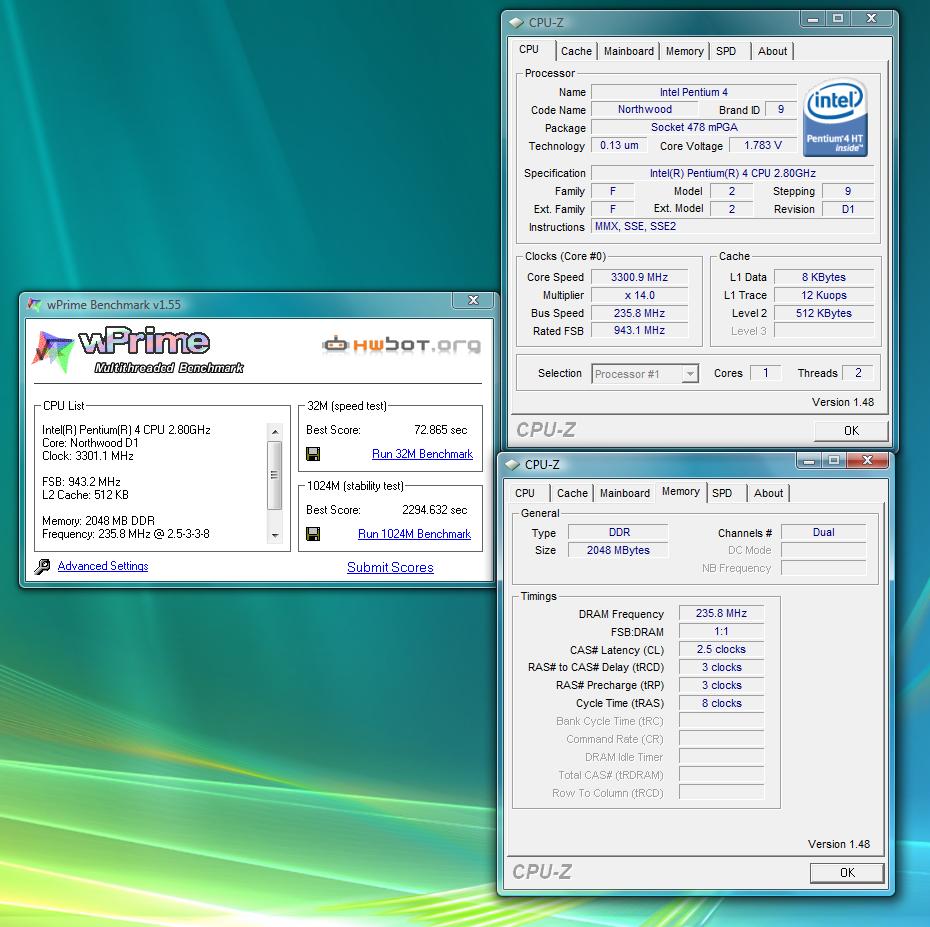The height and width of the screenshot is (927, 930).
Task: Click the L1 Trace 12 Kuops value
Action: click(x=824, y=295)
